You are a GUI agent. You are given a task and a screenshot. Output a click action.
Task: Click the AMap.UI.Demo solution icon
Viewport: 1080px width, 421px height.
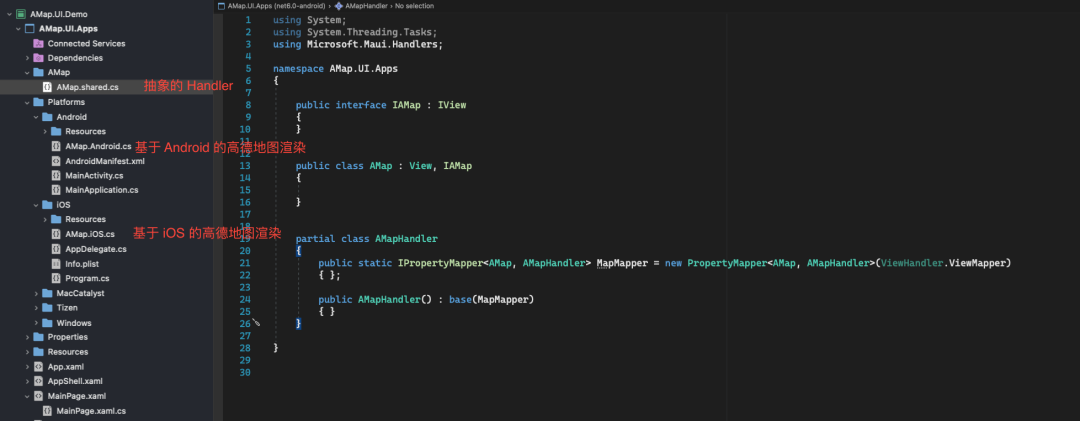click(x=21, y=14)
